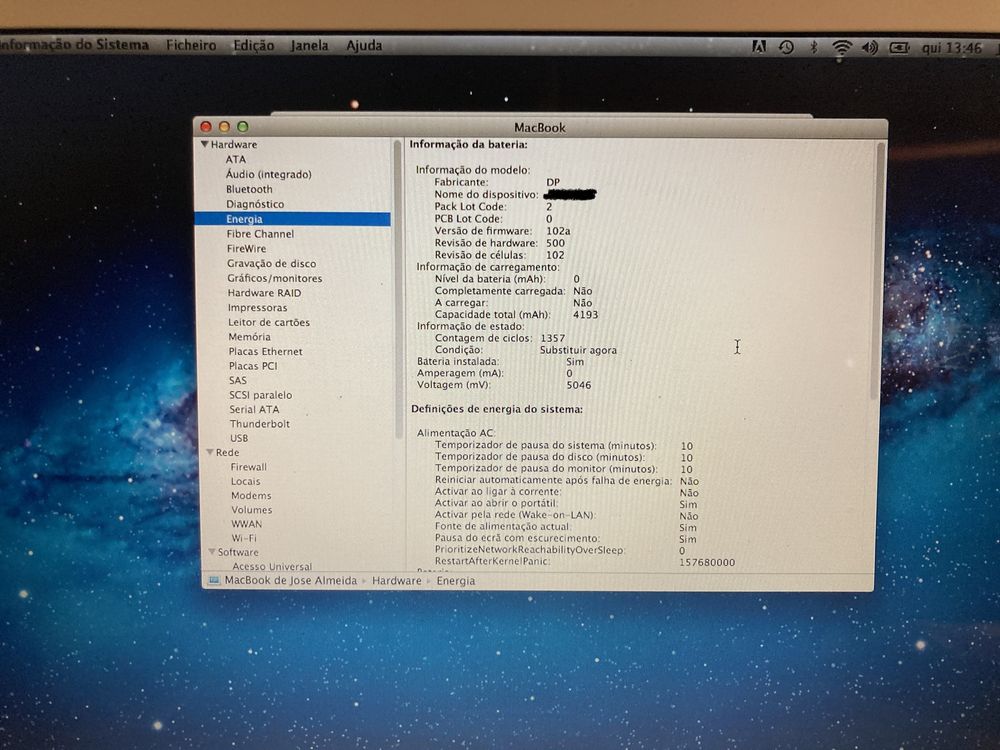This screenshot has height=750, width=1000.
Task: Click the RestartAfterKernelPanic value 157680000
Action: tap(707, 562)
